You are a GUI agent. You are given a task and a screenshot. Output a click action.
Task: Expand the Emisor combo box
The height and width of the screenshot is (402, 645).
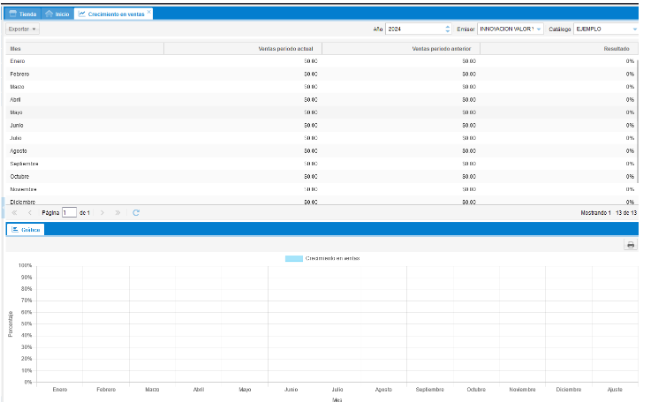point(538,29)
